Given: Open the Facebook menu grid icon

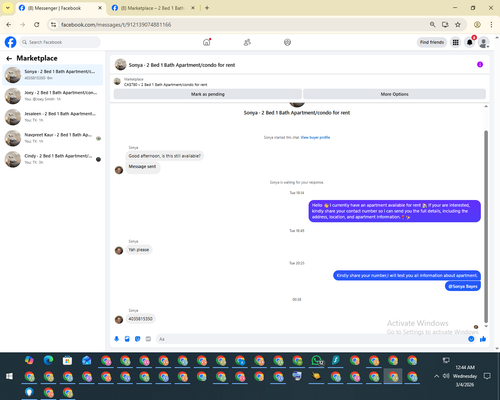Looking at the screenshot, I should (455, 42).
